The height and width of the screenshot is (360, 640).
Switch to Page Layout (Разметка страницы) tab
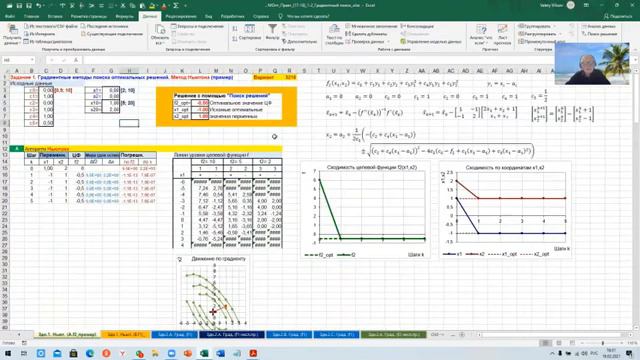click(89, 16)
